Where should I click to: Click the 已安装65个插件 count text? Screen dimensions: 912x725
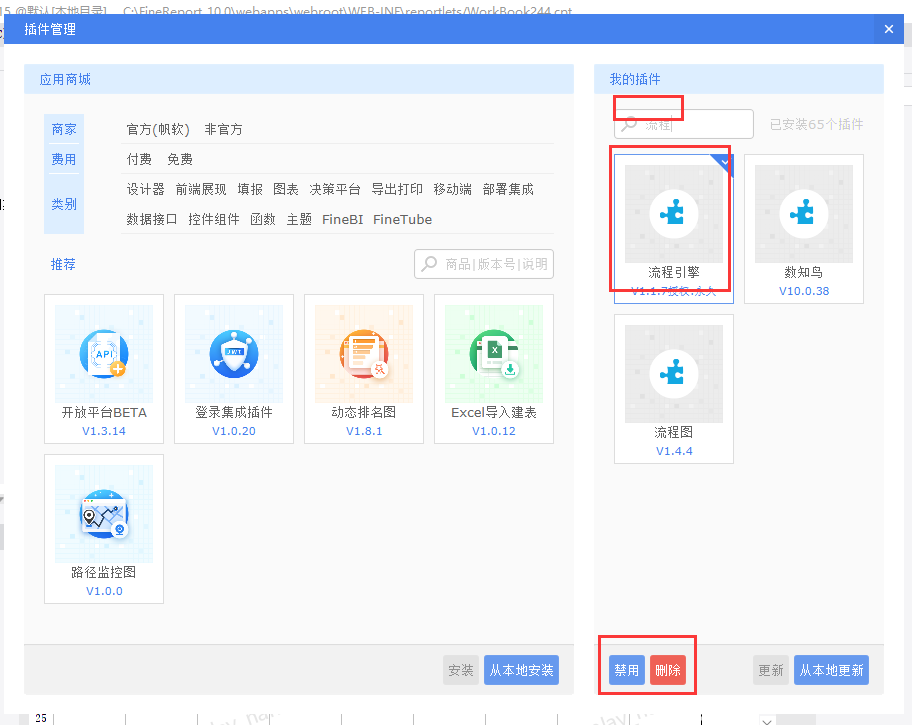(817, 125)
